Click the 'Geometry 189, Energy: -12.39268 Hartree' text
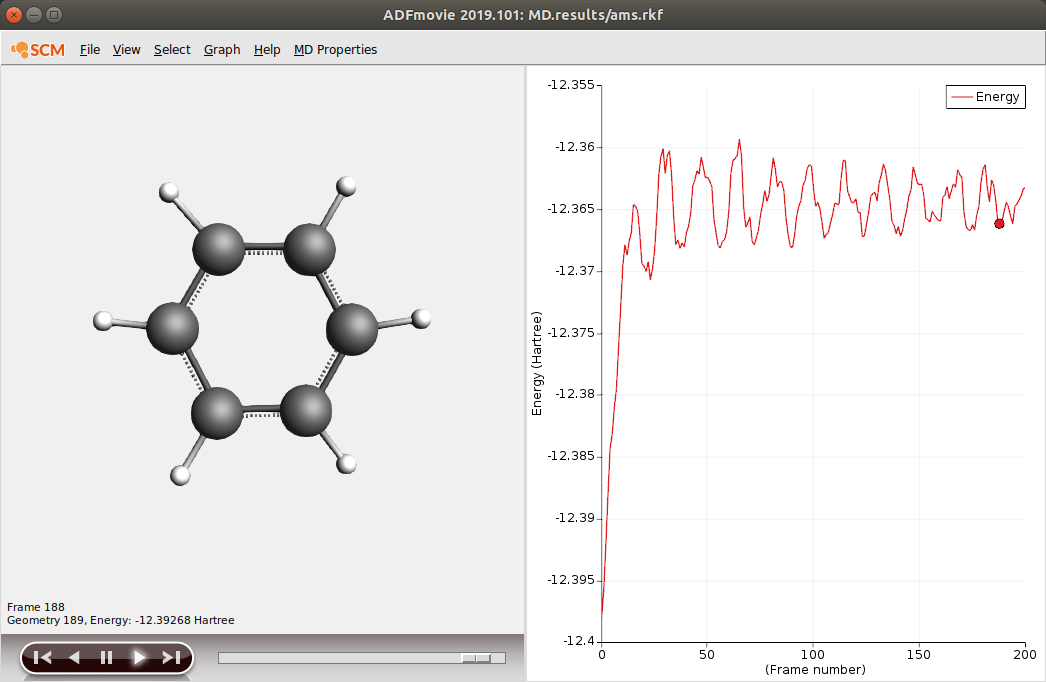The width and height of the screenshot is (1046, 682). tap(121, 620)
